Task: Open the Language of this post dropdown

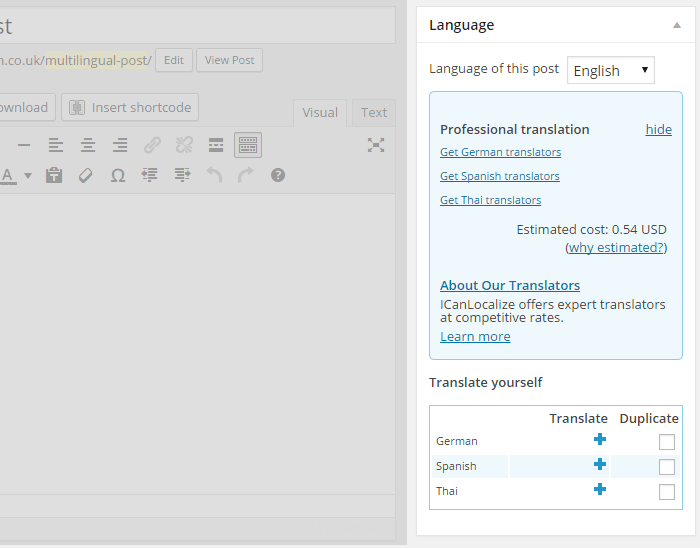Action: click(610, 70)
